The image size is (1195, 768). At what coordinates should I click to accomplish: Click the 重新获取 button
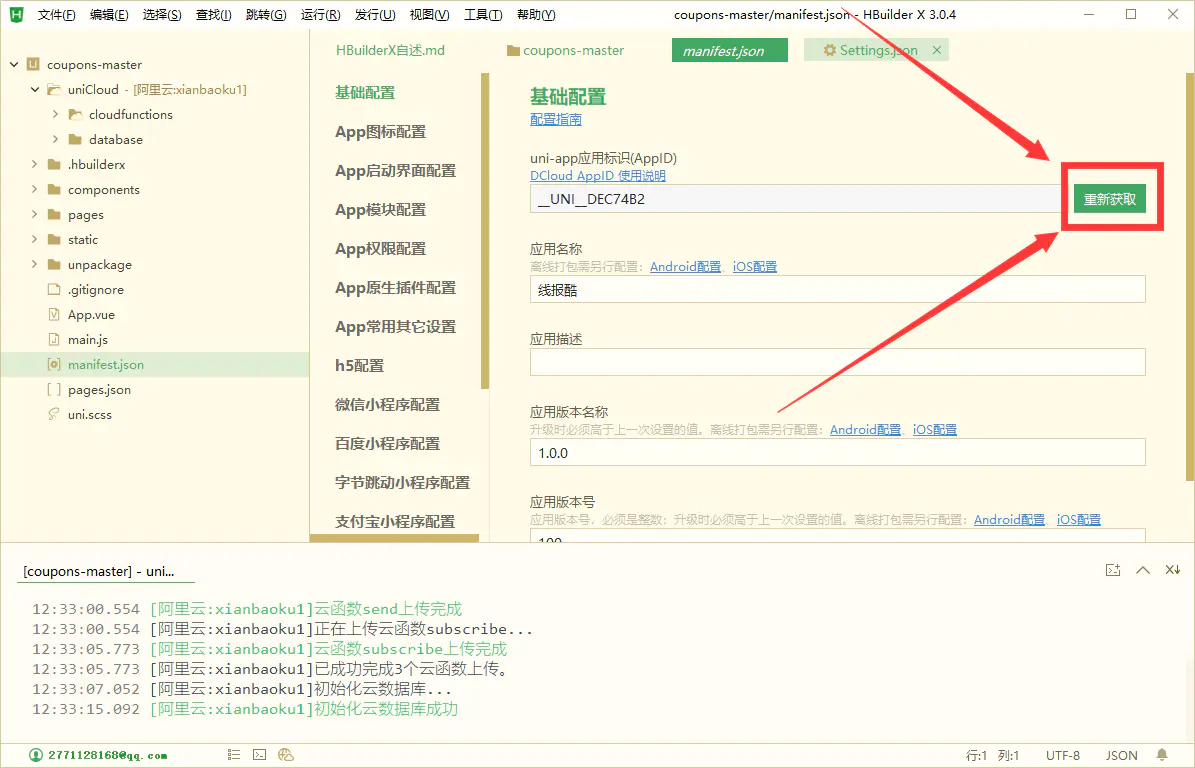click(1112, 197)
